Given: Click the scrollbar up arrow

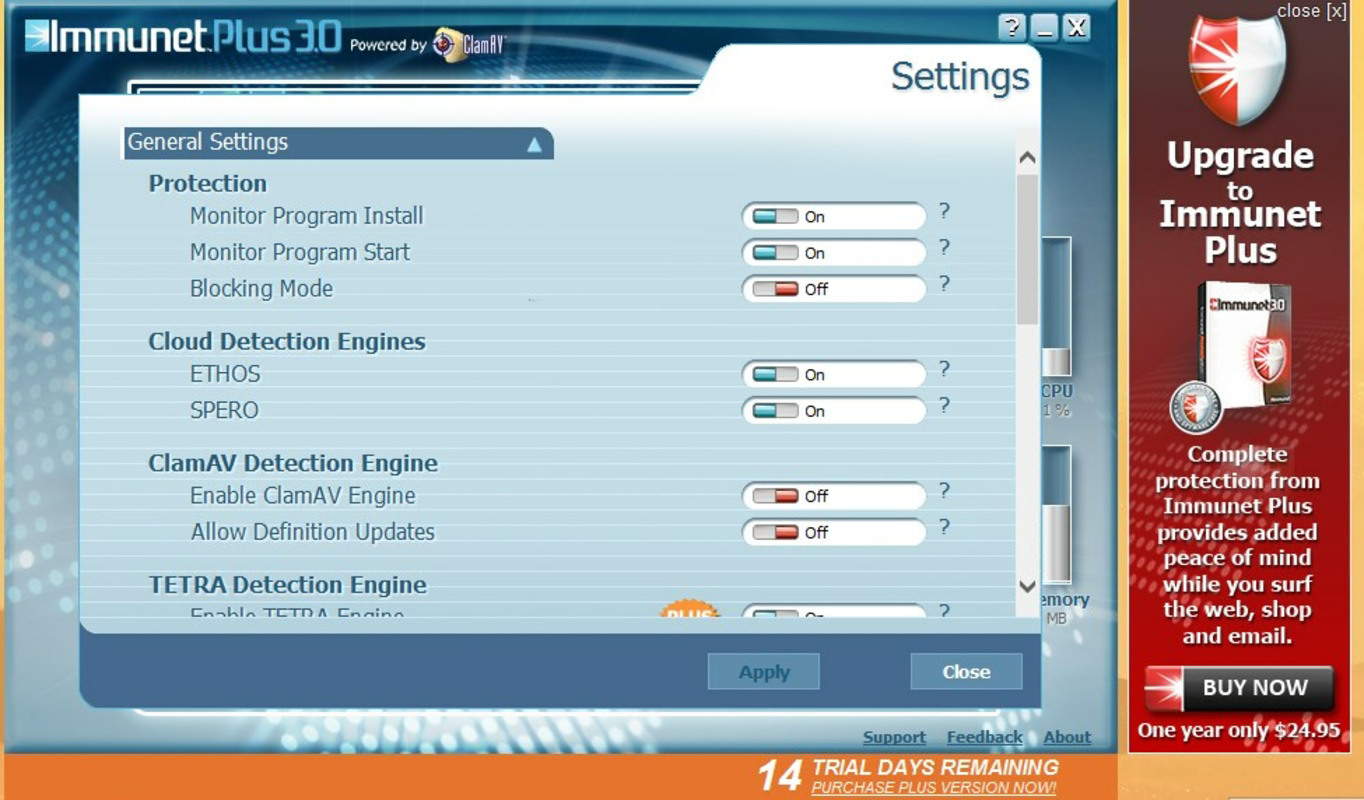Looking at the screenshot, I should 1027,158.
